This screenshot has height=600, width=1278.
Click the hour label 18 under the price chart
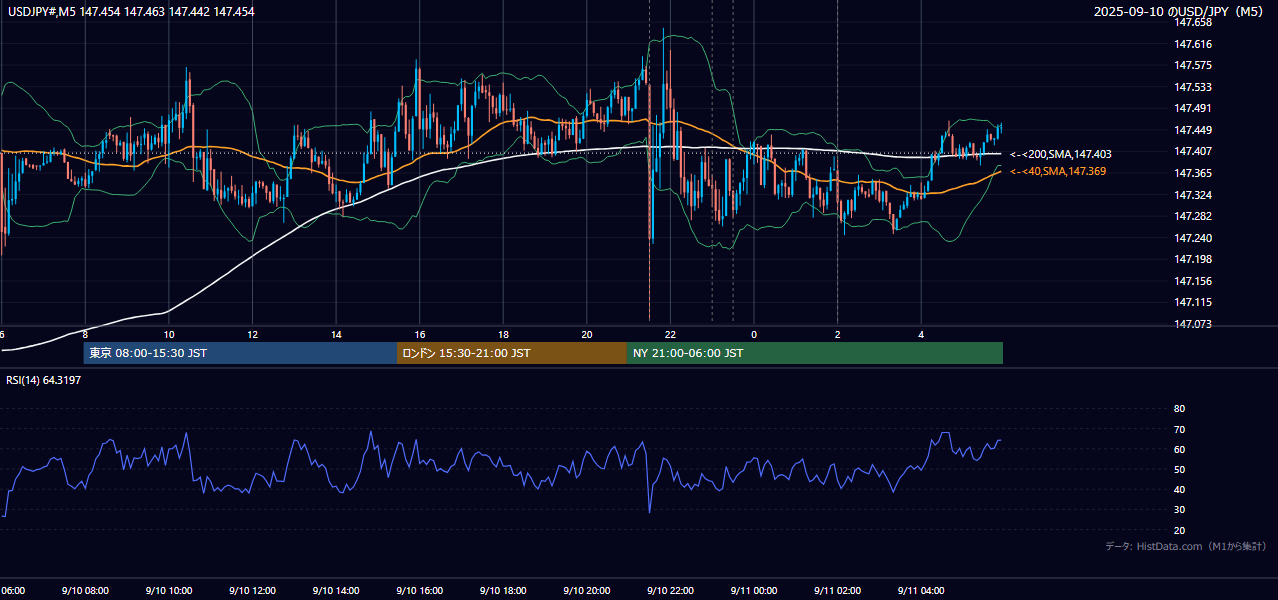503,335
